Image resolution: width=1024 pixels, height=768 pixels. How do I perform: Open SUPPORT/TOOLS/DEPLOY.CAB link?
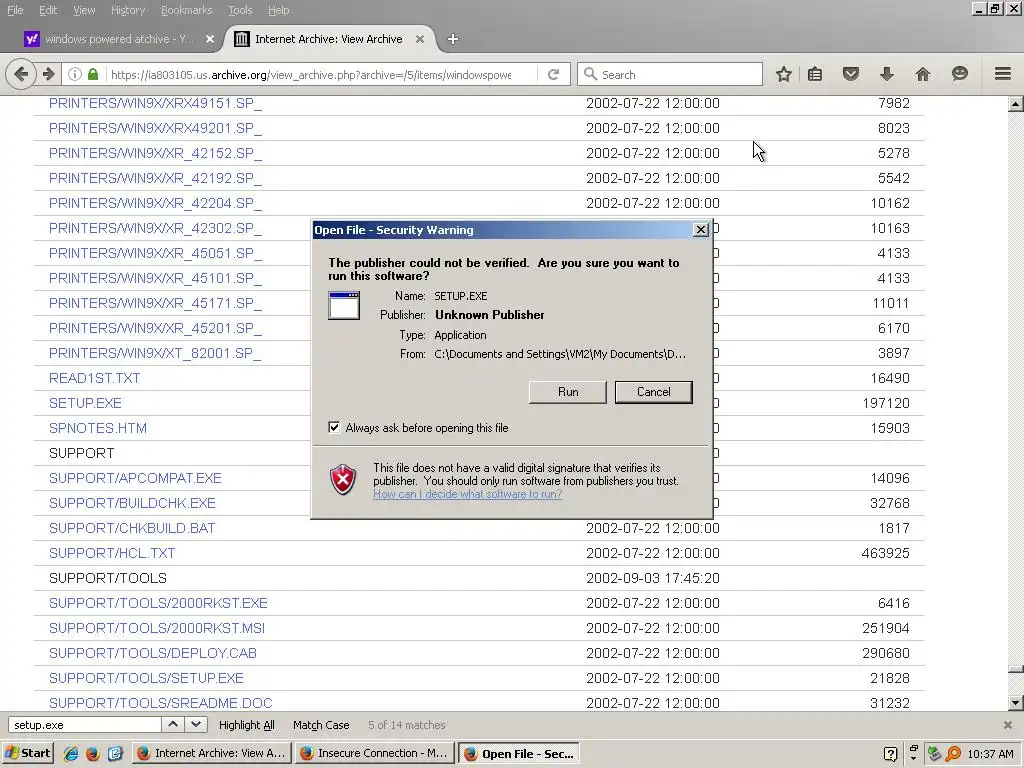coord(153,653)
